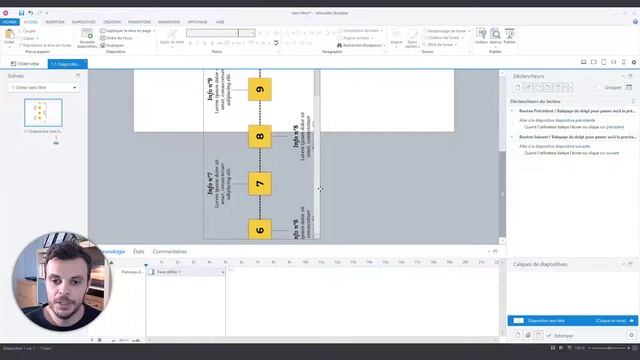
Task: Undock the Déclencheurs panel
Action: point(630,76)
